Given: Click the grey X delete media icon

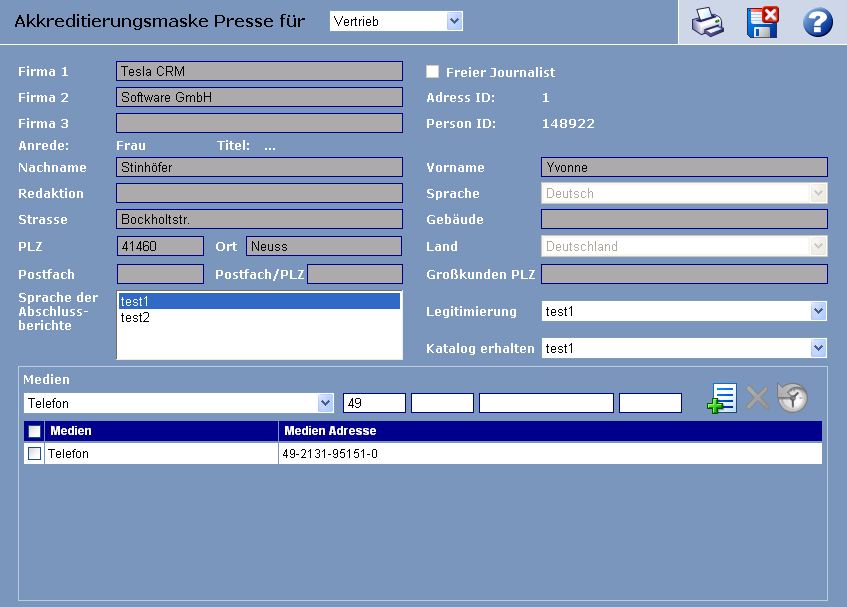Looking at the screenshot, I should [757, 398].
